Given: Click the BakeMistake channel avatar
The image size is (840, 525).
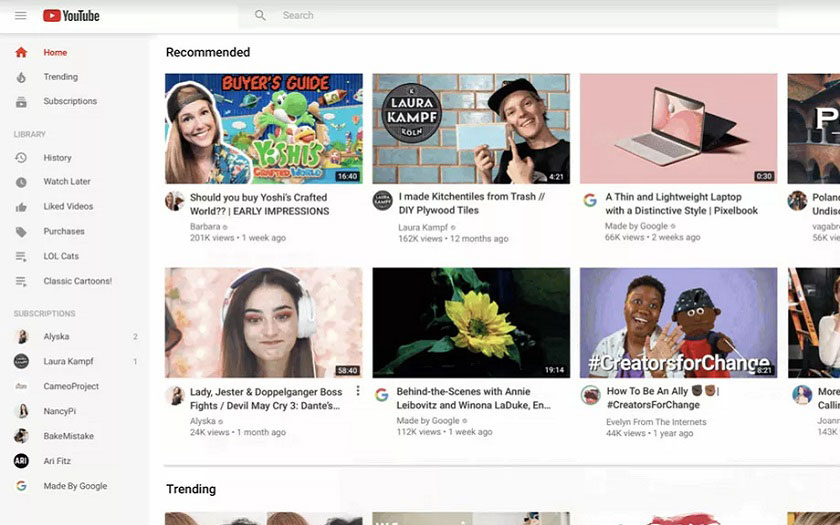Looking at the screenshot, I should pos(21,436).
